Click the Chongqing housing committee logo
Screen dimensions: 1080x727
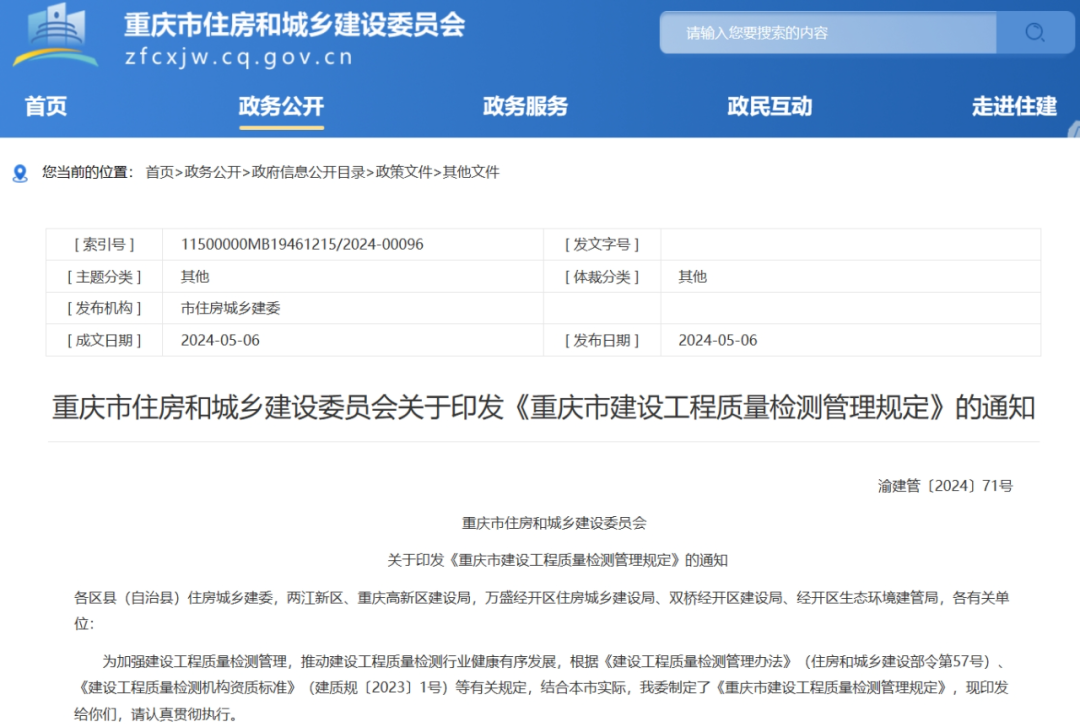coord(56,36)
